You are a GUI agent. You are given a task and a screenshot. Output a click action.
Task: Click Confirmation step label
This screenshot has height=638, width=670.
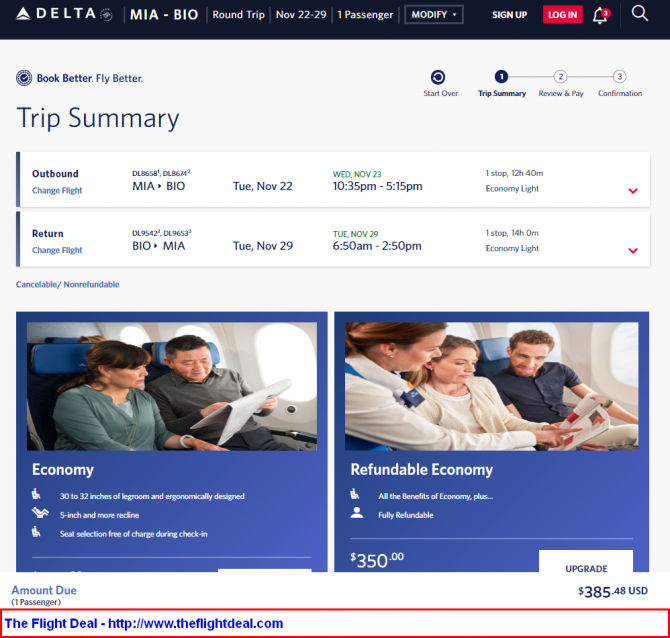620,93
